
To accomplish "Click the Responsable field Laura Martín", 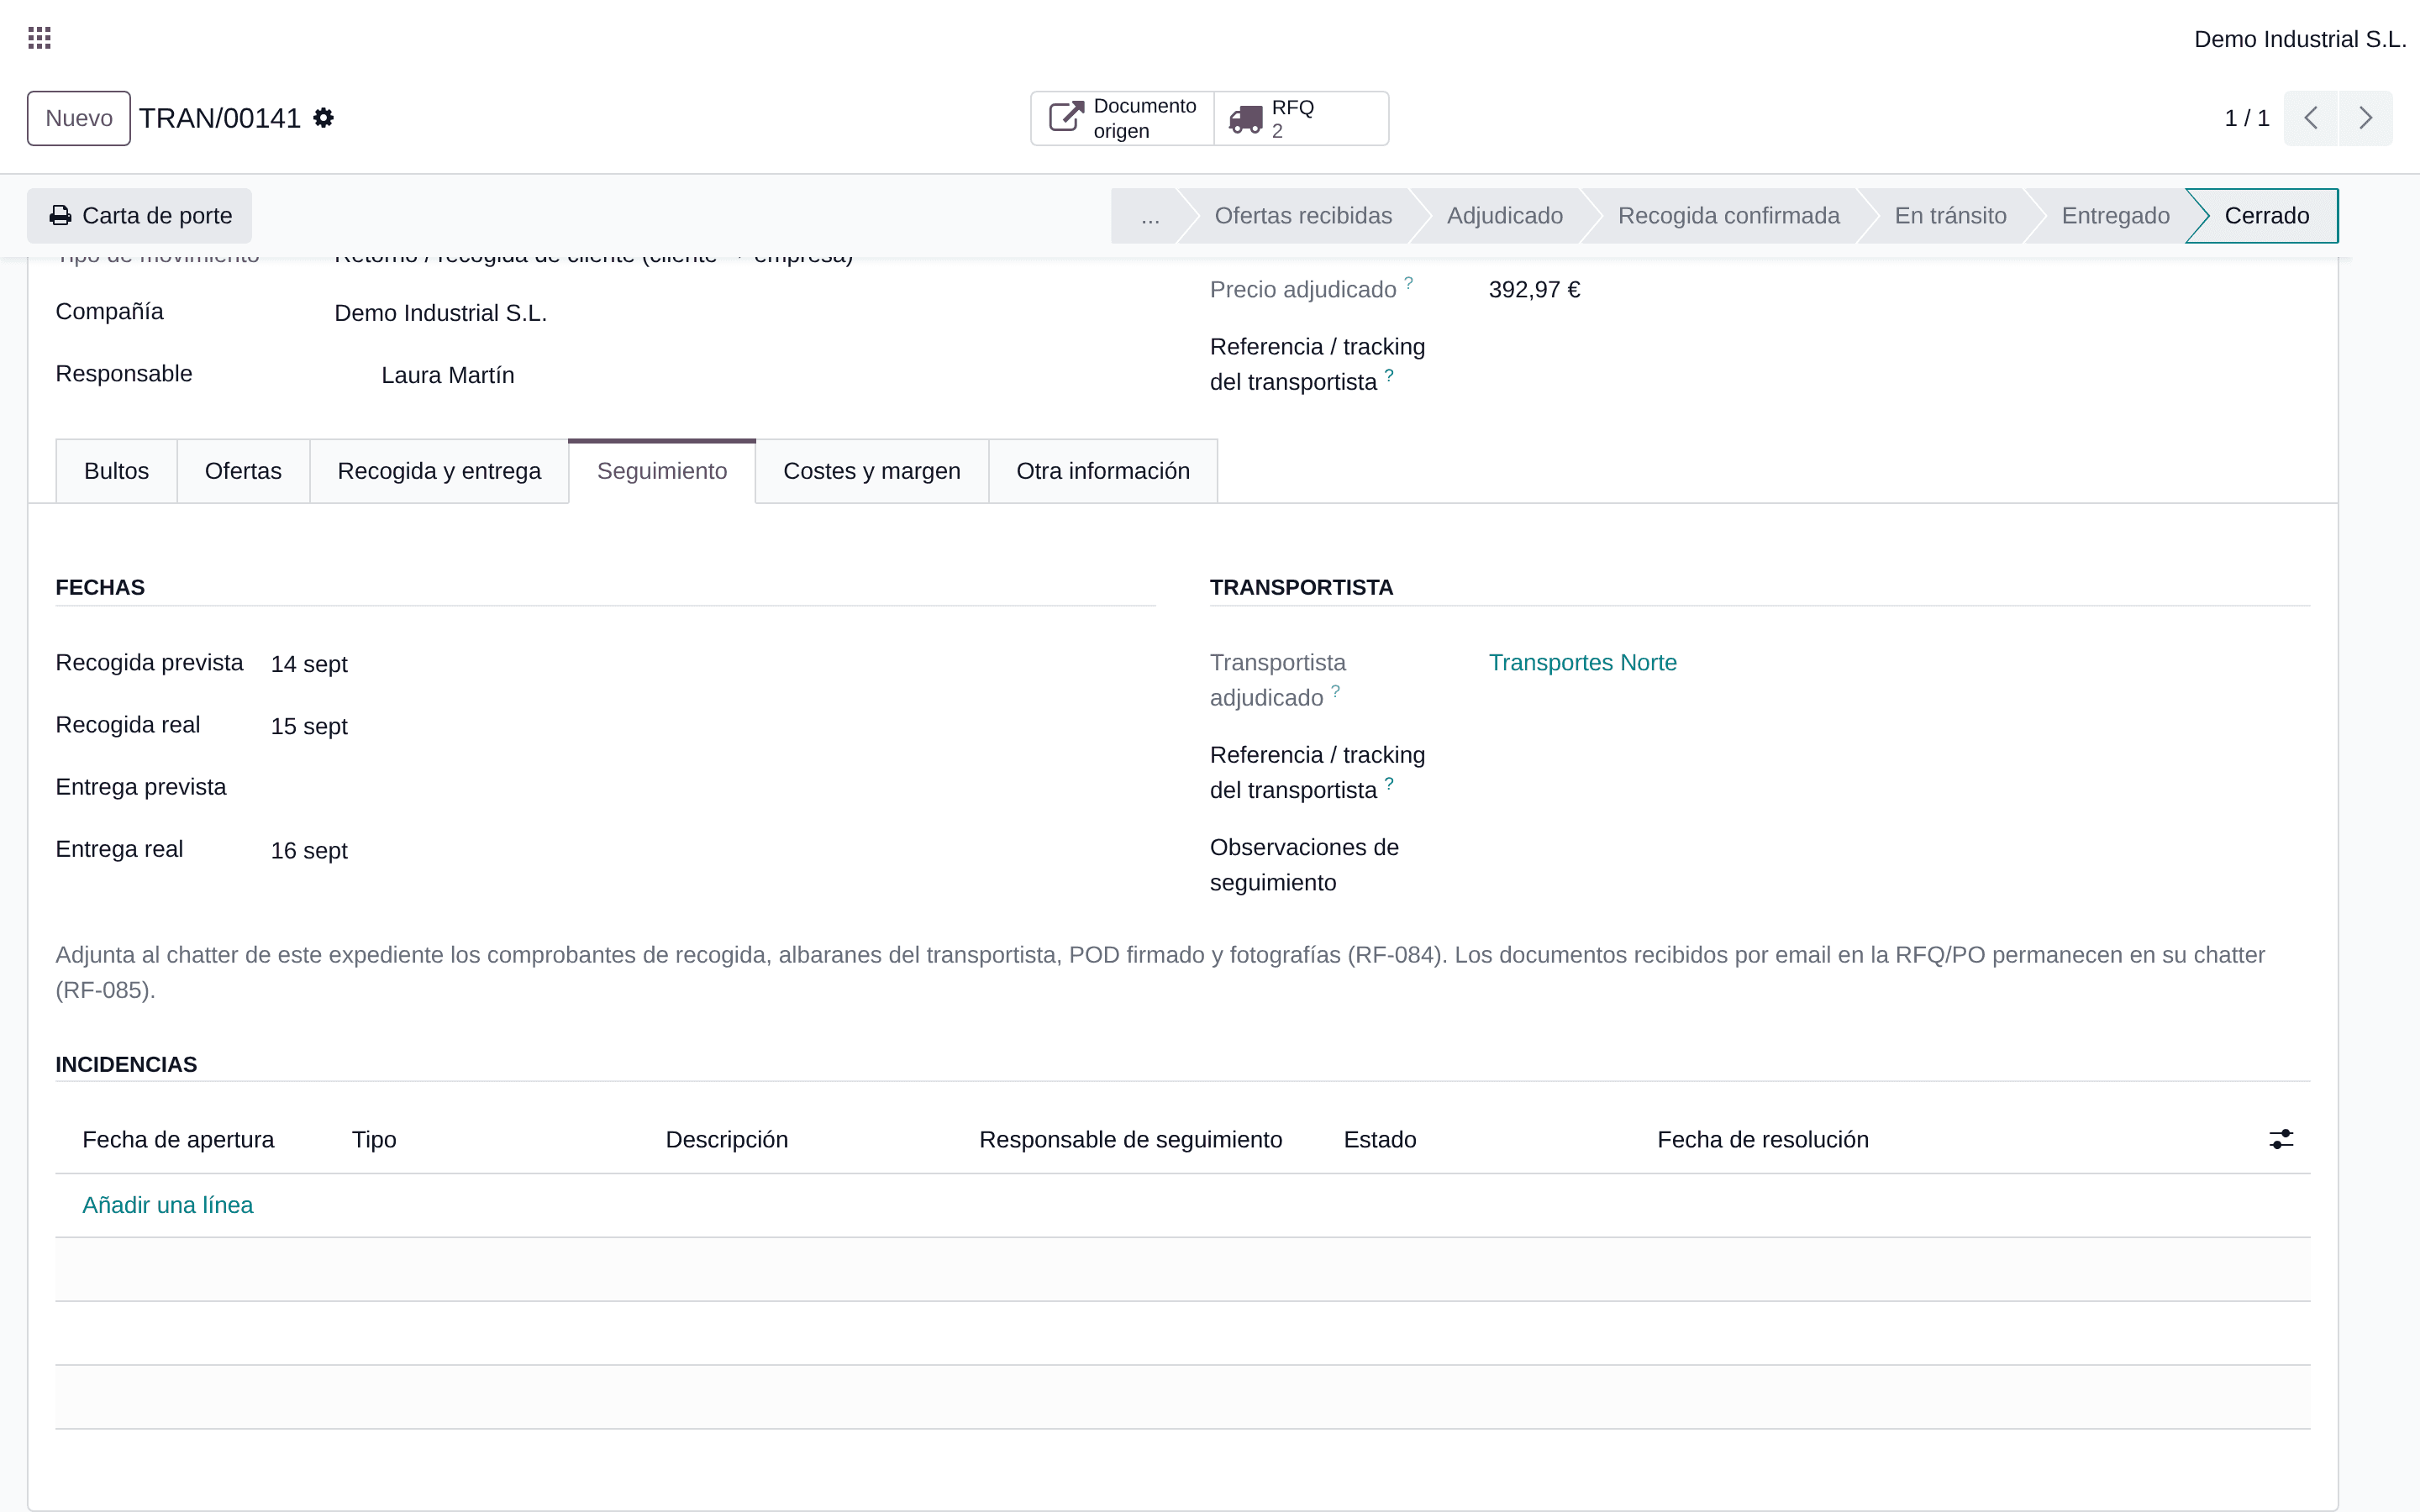I will pyautogui.click(x=447, y=375).
